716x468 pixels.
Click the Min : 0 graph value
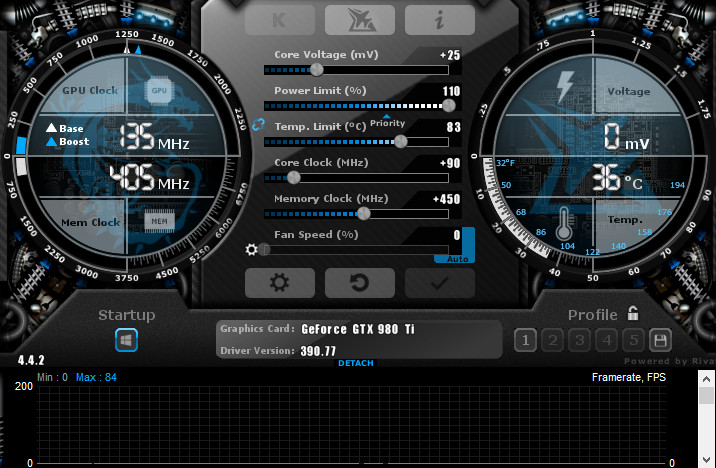52,377
